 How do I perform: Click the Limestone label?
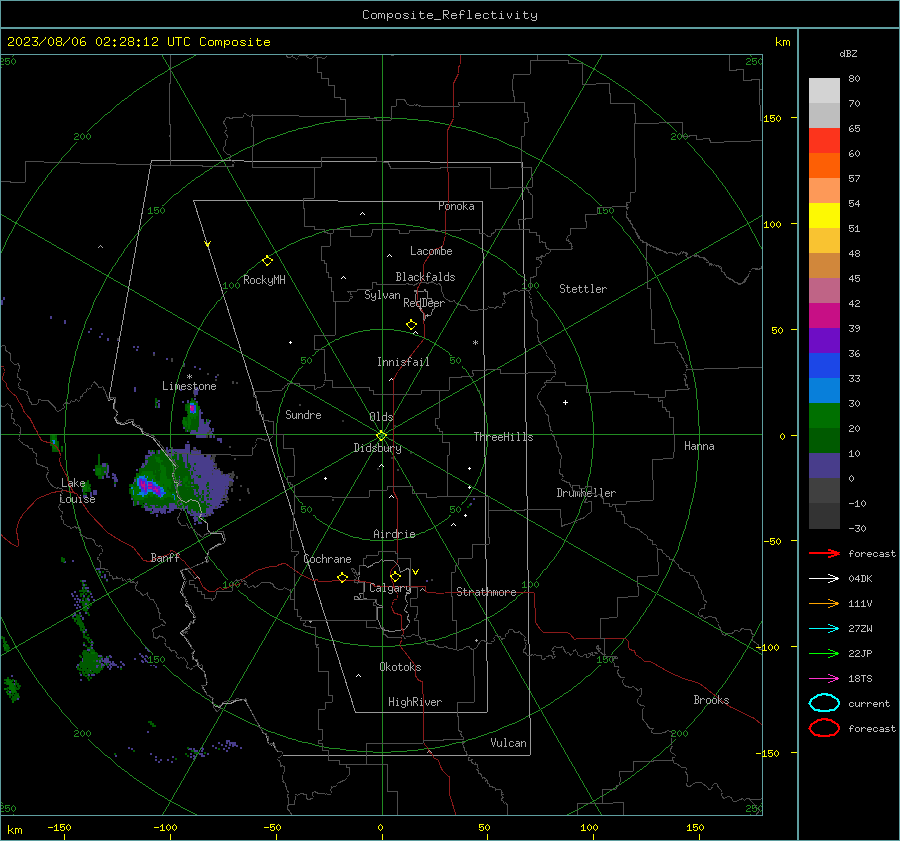point(189,386)
